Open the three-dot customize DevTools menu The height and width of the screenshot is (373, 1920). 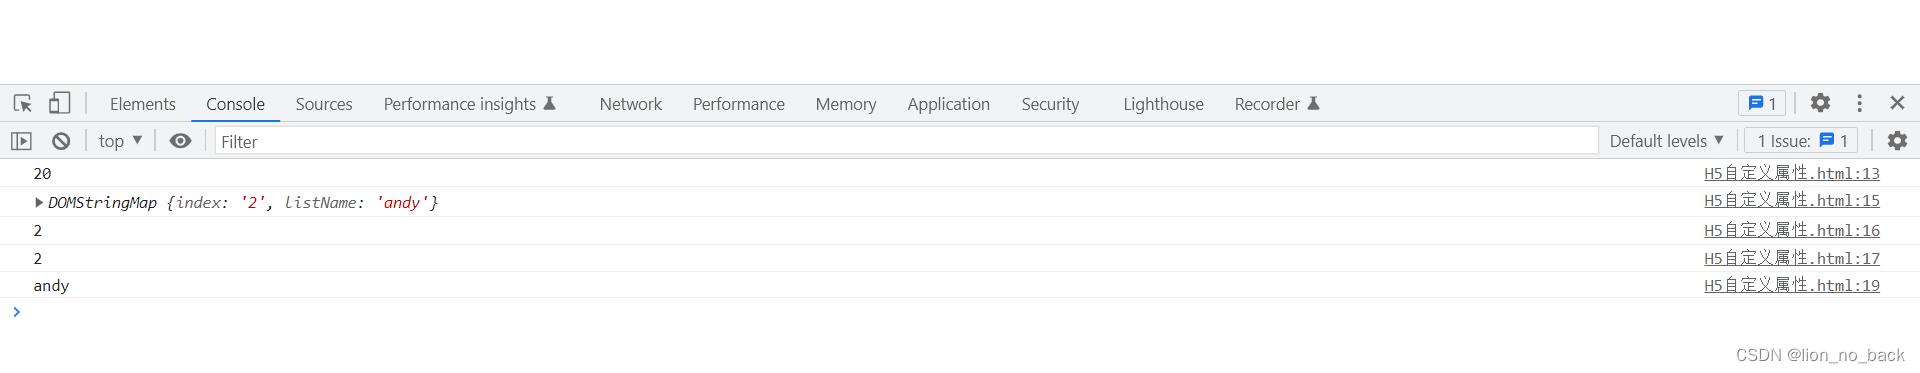coord(1859,103)
